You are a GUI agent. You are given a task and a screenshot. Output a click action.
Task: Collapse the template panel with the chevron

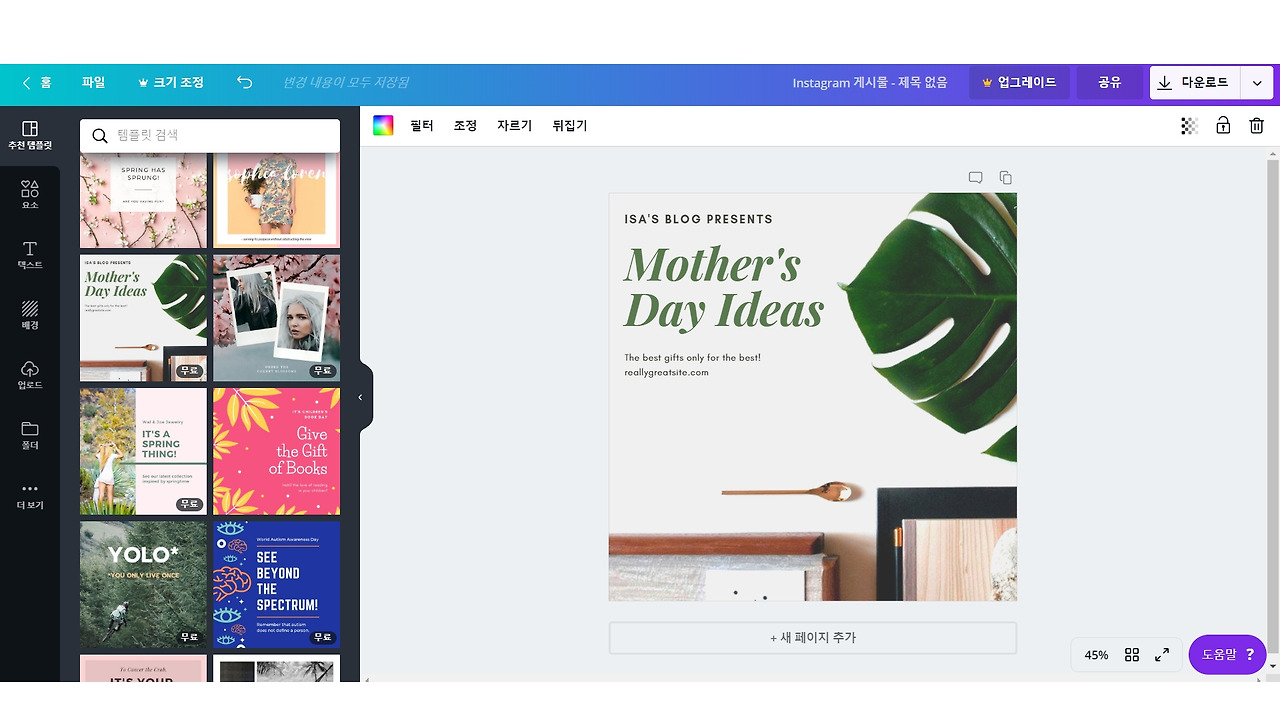pyautogui.click(x=361, y=396)
